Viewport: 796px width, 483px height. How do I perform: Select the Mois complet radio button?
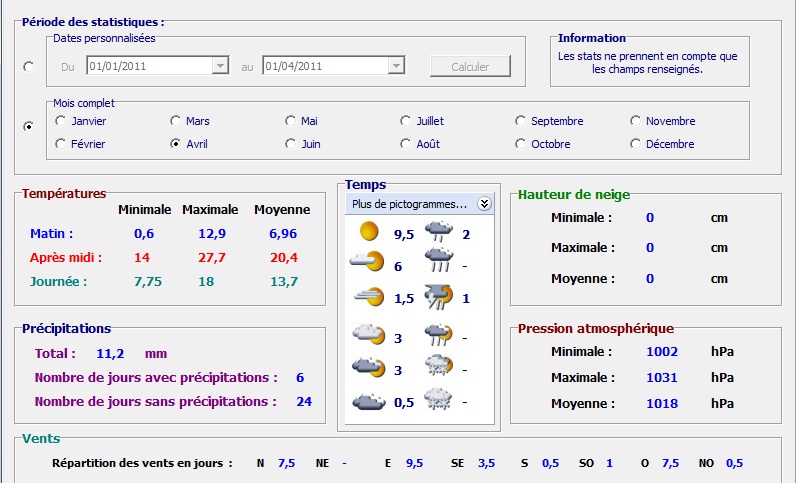[x=29, y=126]
